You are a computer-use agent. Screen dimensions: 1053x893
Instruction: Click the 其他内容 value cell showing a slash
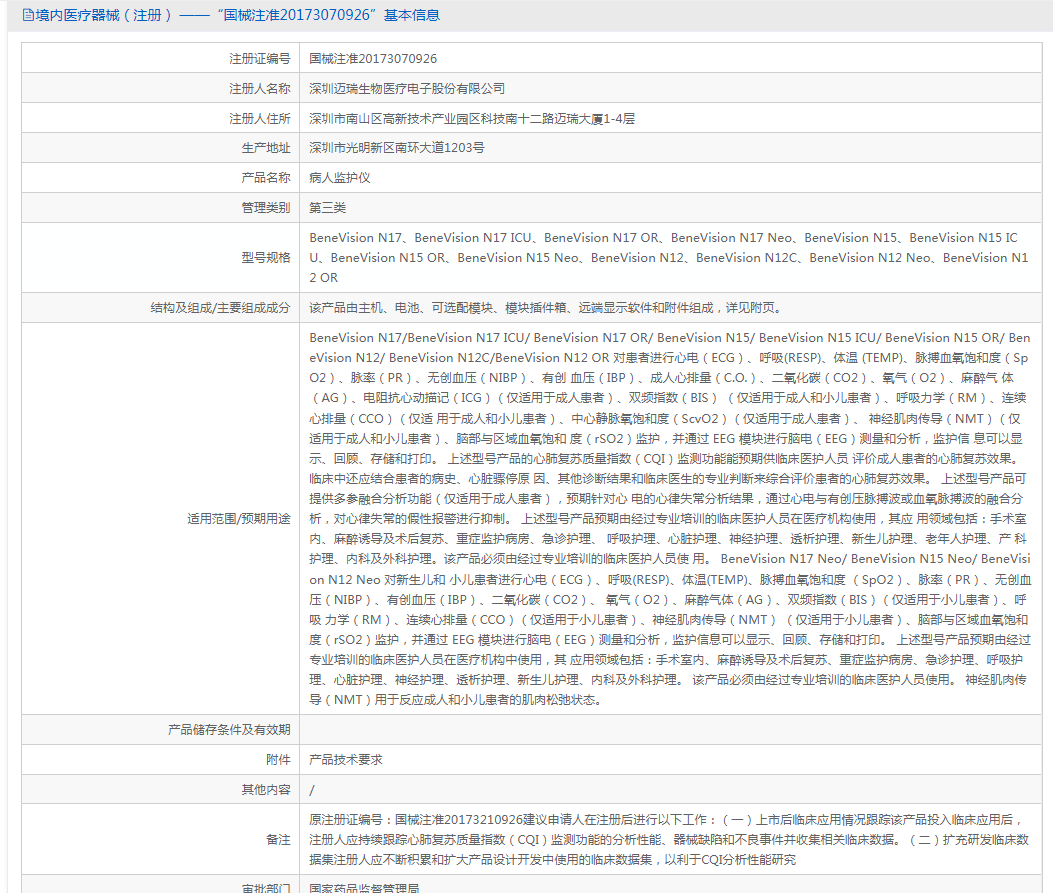[x=312, y=788]
